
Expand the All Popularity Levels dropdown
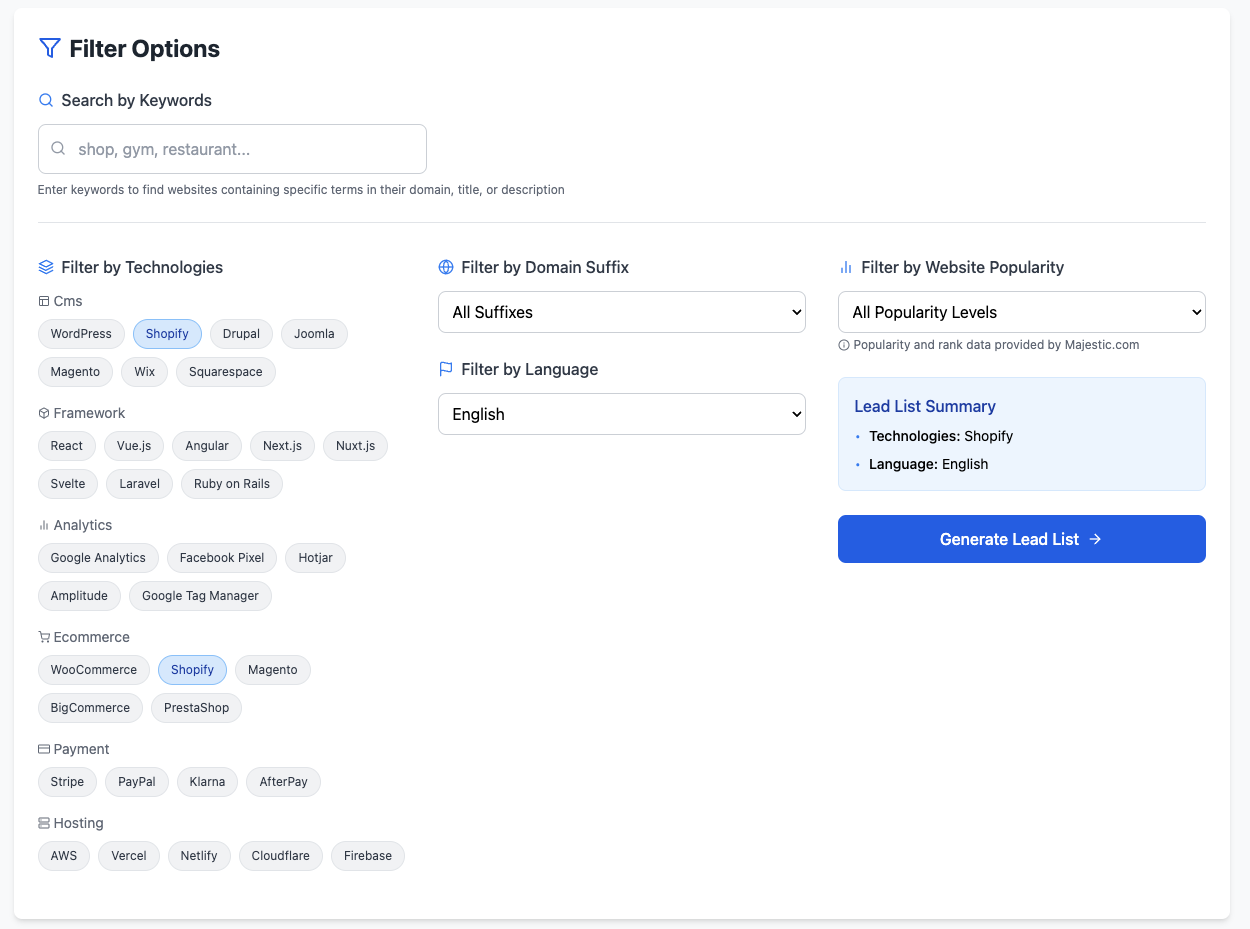(1021, 312)
